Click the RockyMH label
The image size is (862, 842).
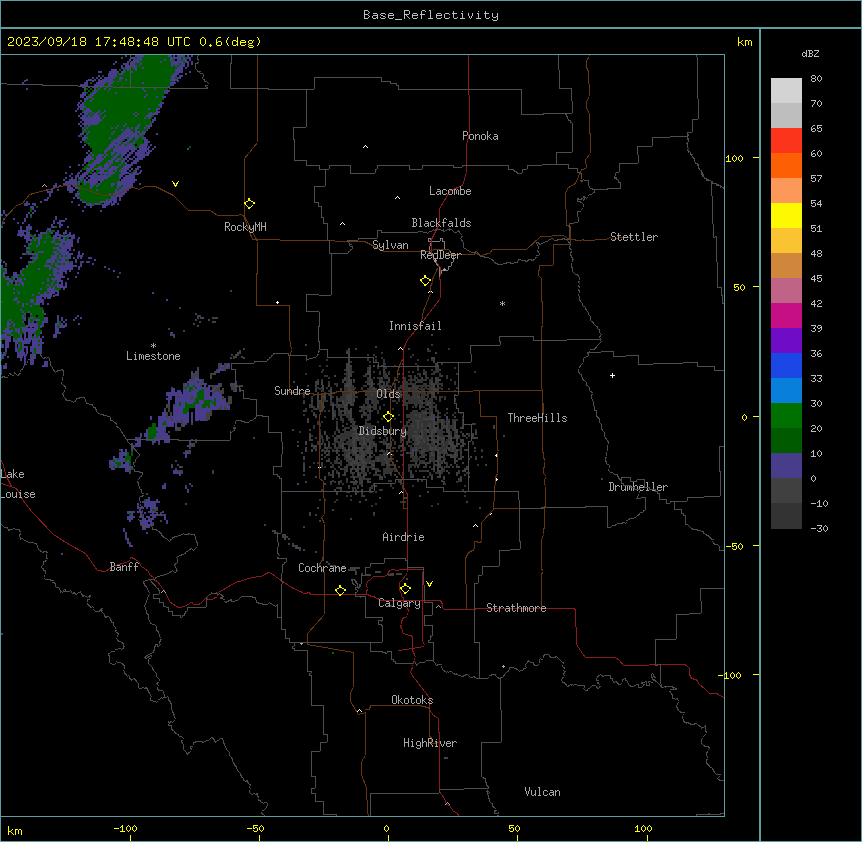245,227
